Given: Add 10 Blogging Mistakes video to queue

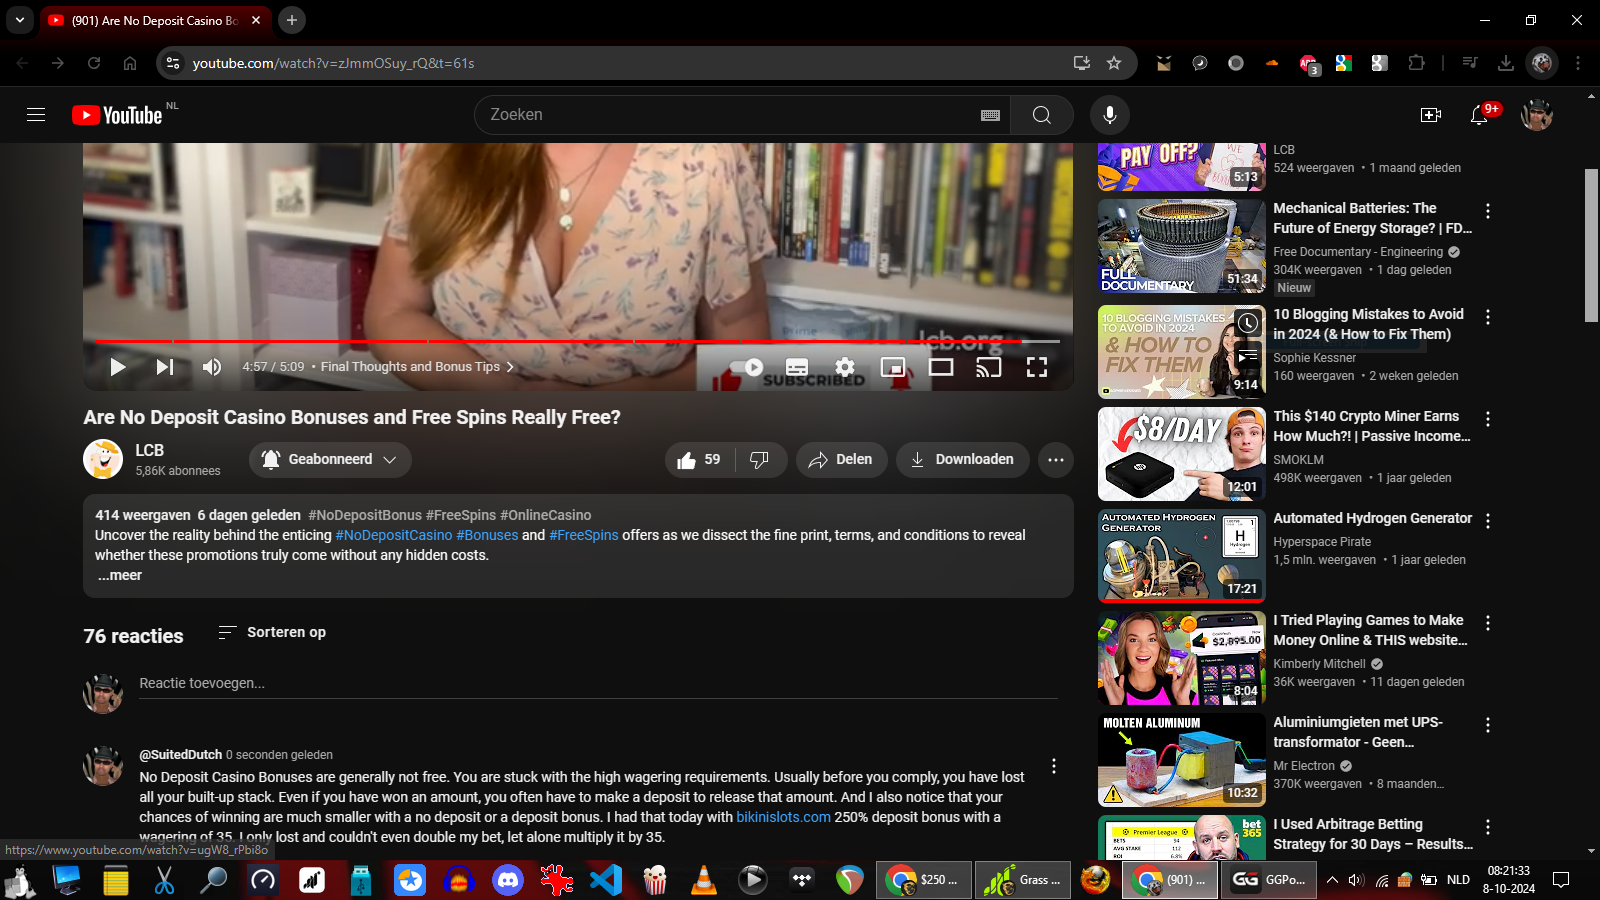Looking at the screenshot, I should coord(1248,356).
